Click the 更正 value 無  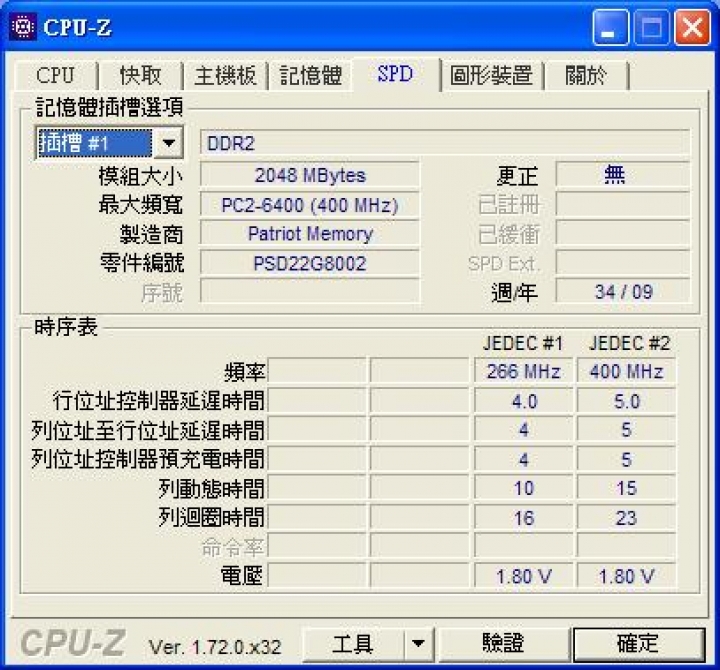click(x=623, y=175)
